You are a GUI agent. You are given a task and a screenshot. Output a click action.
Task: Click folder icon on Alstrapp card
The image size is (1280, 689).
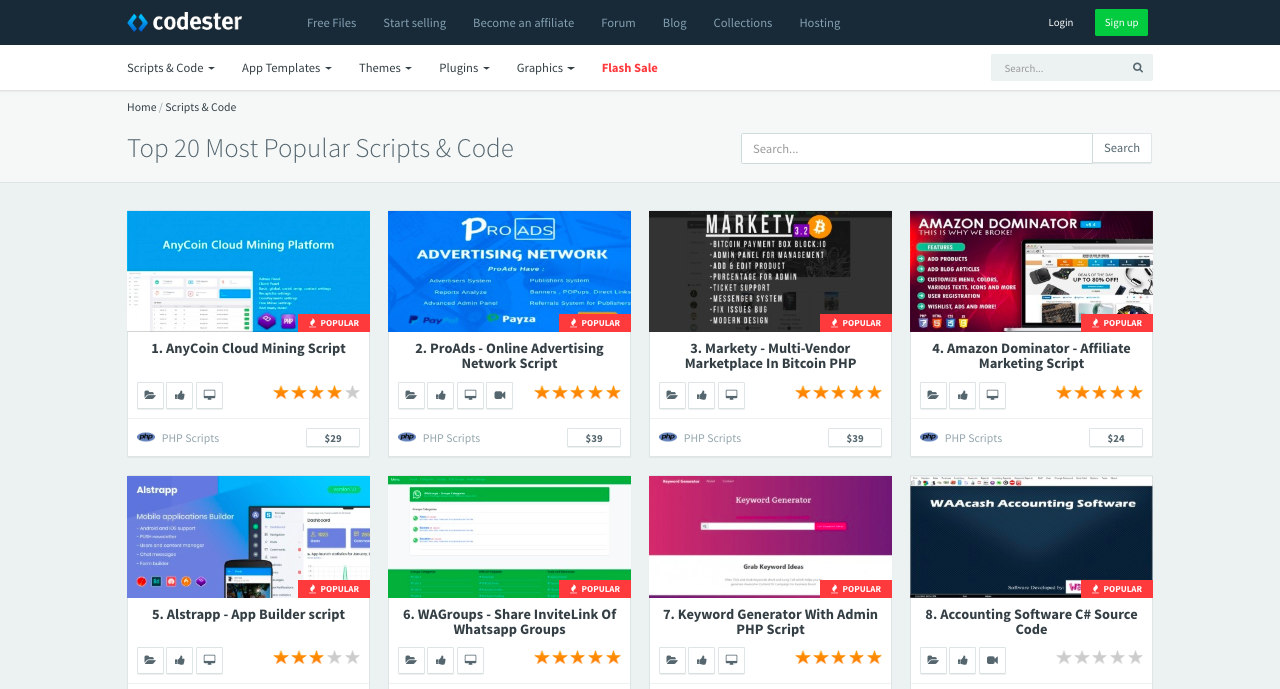coord(150,660)
